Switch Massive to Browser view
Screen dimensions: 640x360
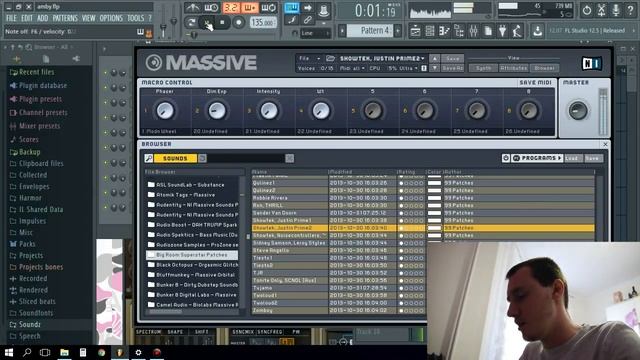click(544, 68)
